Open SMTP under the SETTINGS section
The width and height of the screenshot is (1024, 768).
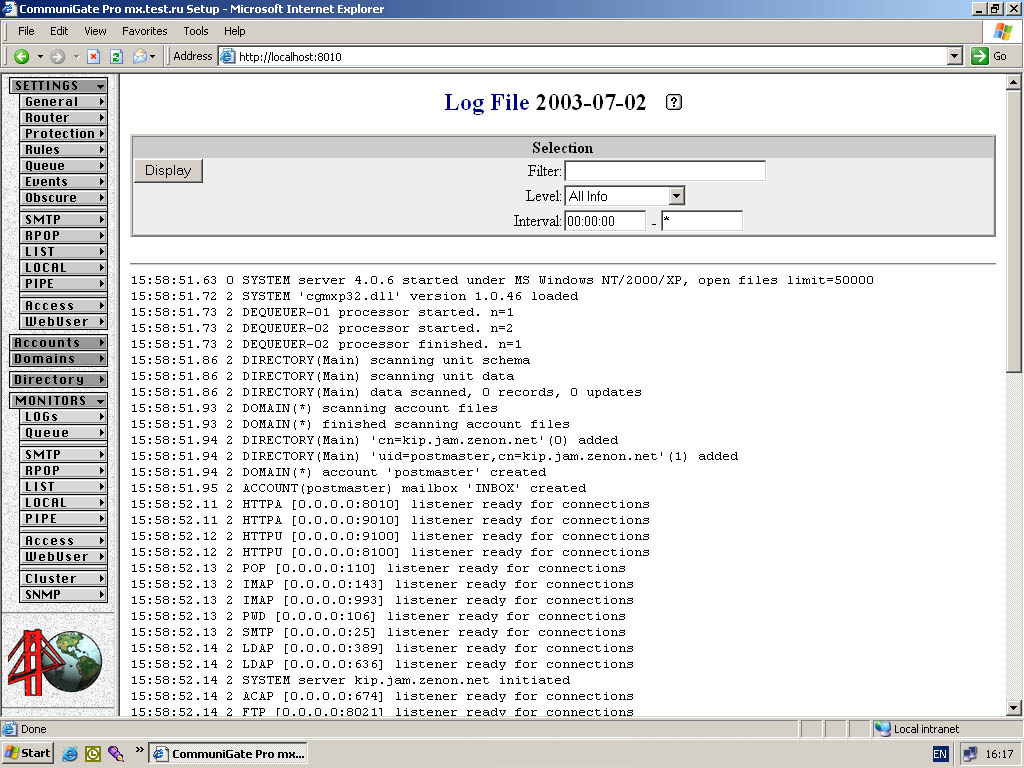click(63, 219)
